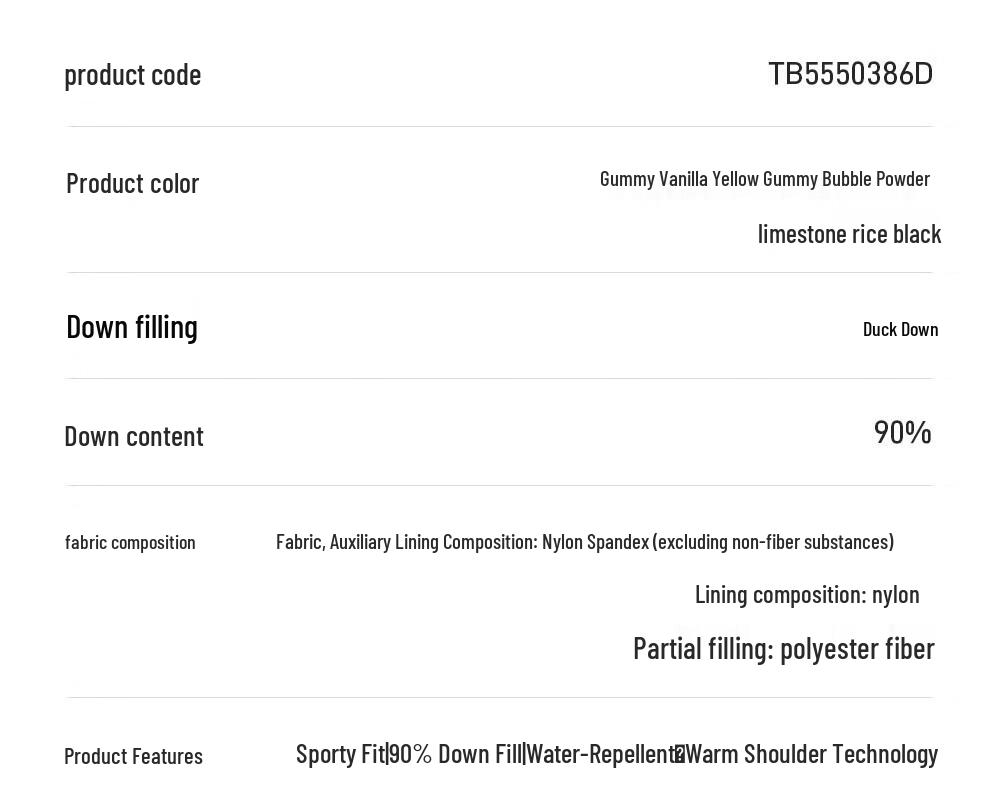Click the "90% Down Fill" feature
Screen dimensions: 1000x807
pyautogui.click(x=455, y=754)
